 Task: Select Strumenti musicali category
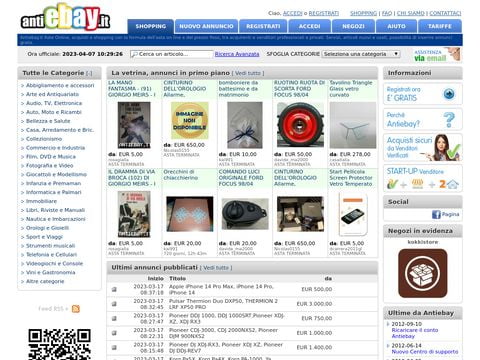coord(50,246)
